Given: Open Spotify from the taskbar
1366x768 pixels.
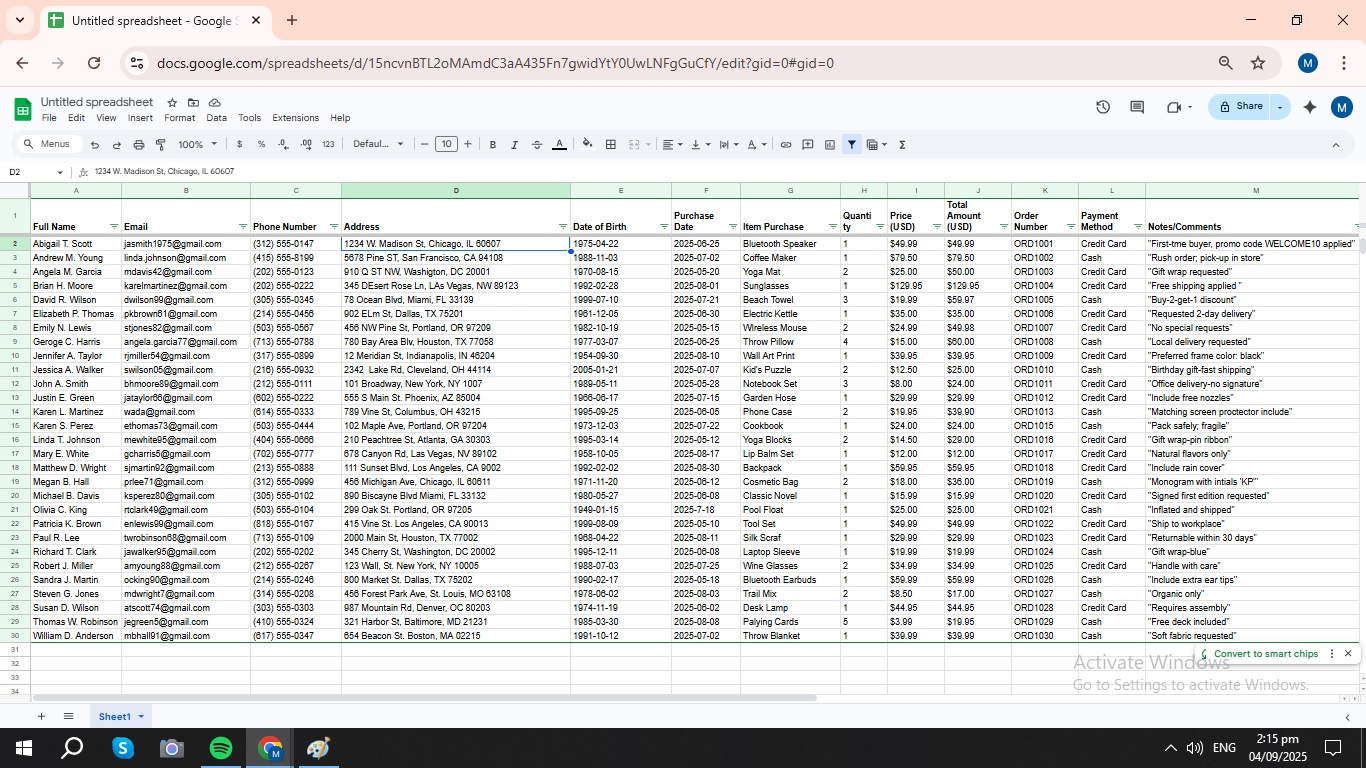Looking at the screenshot, I should click(221, 748).
